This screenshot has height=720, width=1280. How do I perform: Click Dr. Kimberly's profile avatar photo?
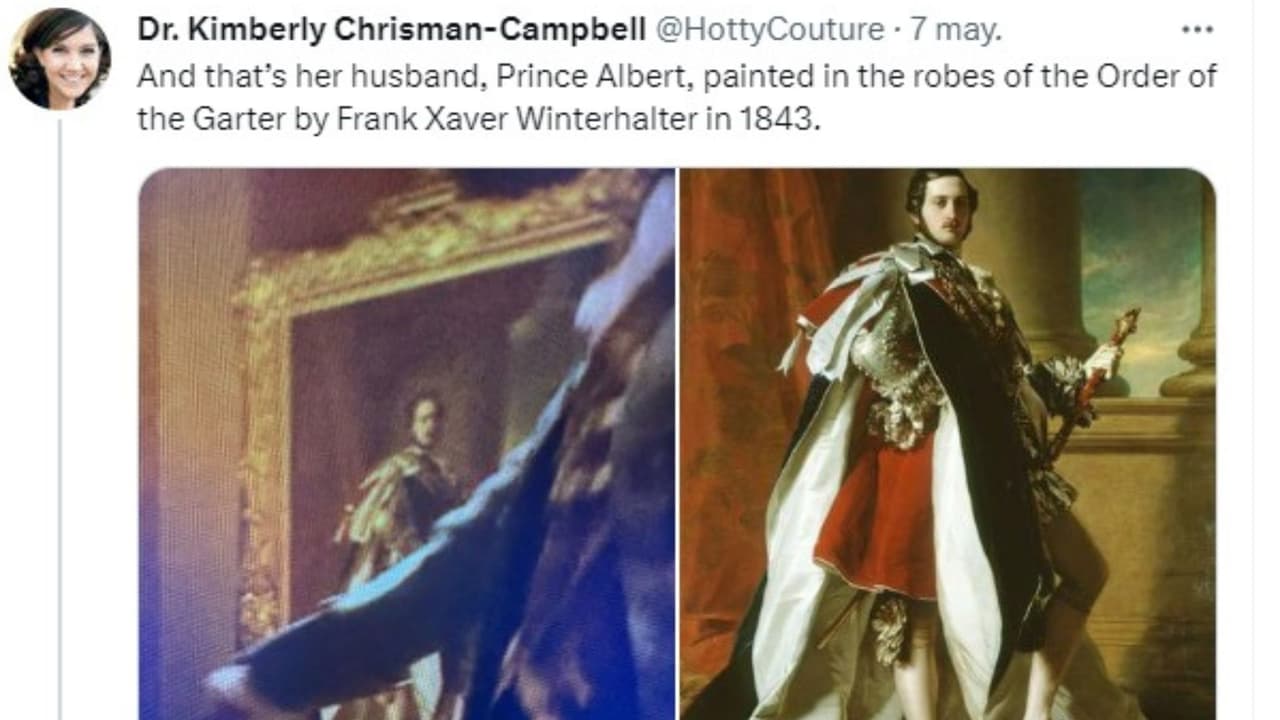click(x=58, y=58)
